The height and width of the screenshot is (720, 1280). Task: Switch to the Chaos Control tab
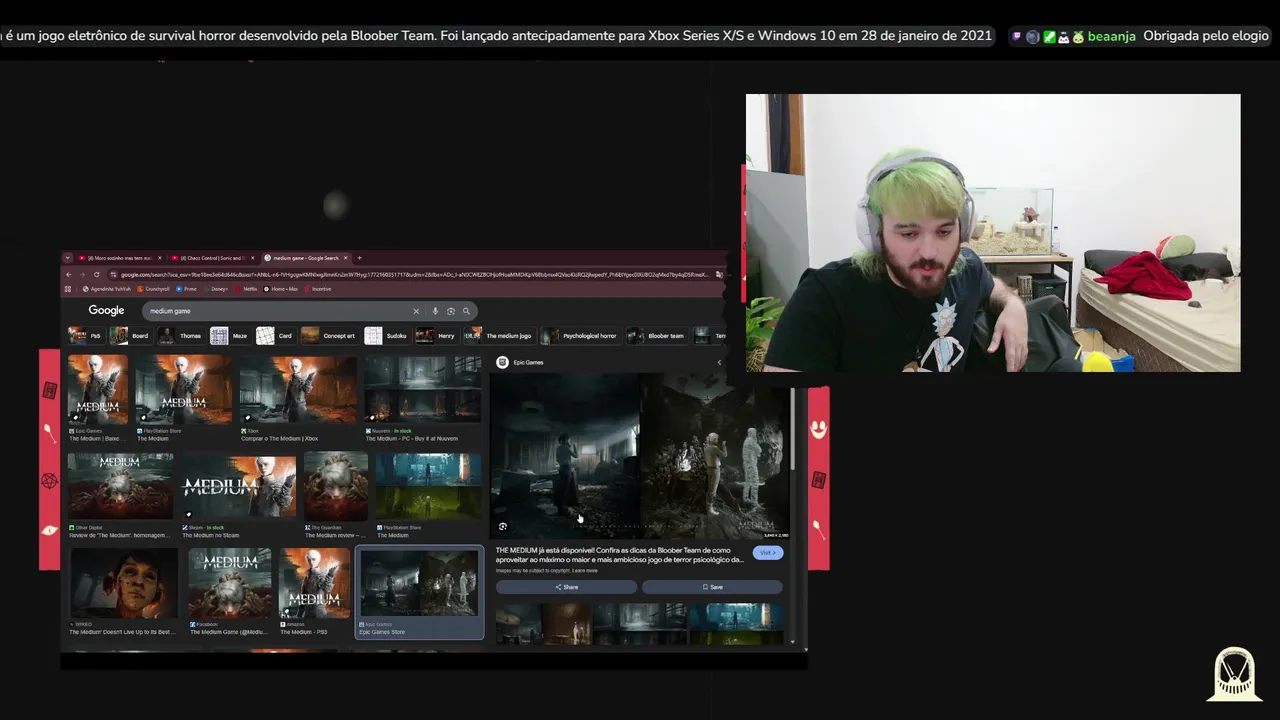[212, 258]
